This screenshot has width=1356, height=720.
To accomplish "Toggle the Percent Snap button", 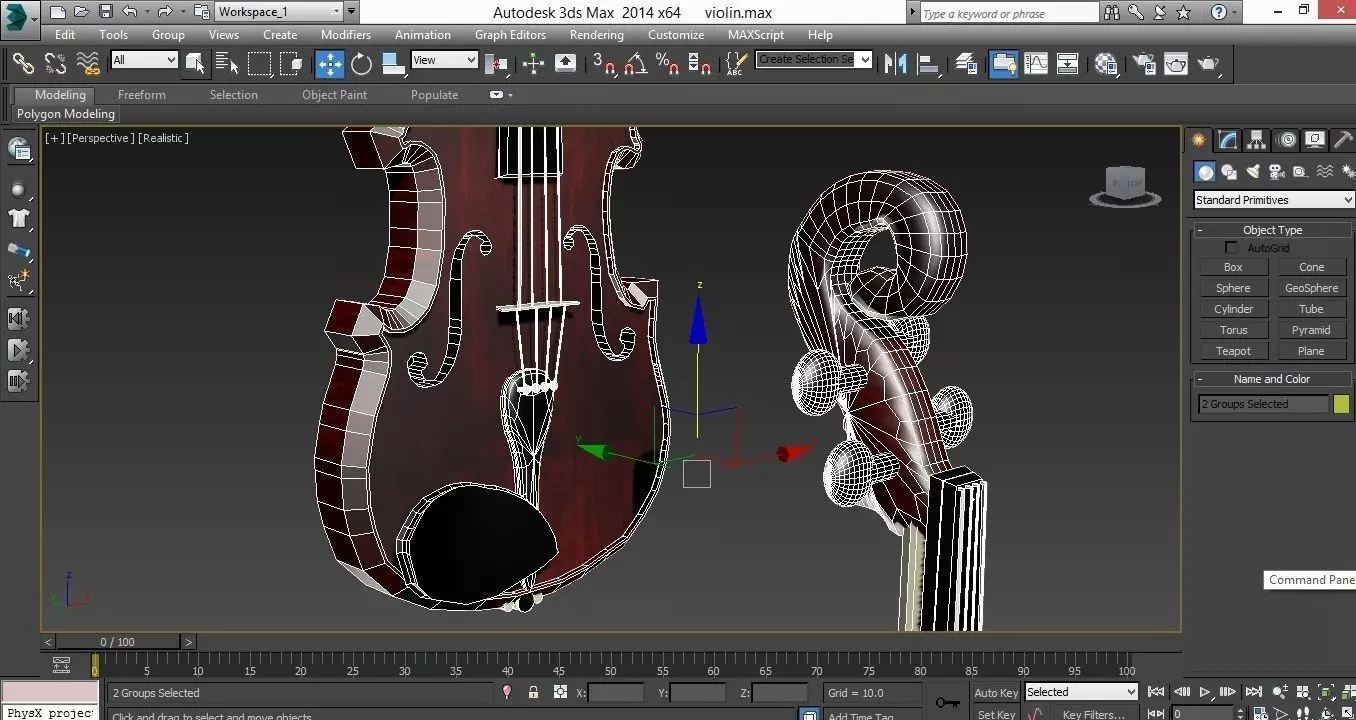I will [x=667, y=64].
